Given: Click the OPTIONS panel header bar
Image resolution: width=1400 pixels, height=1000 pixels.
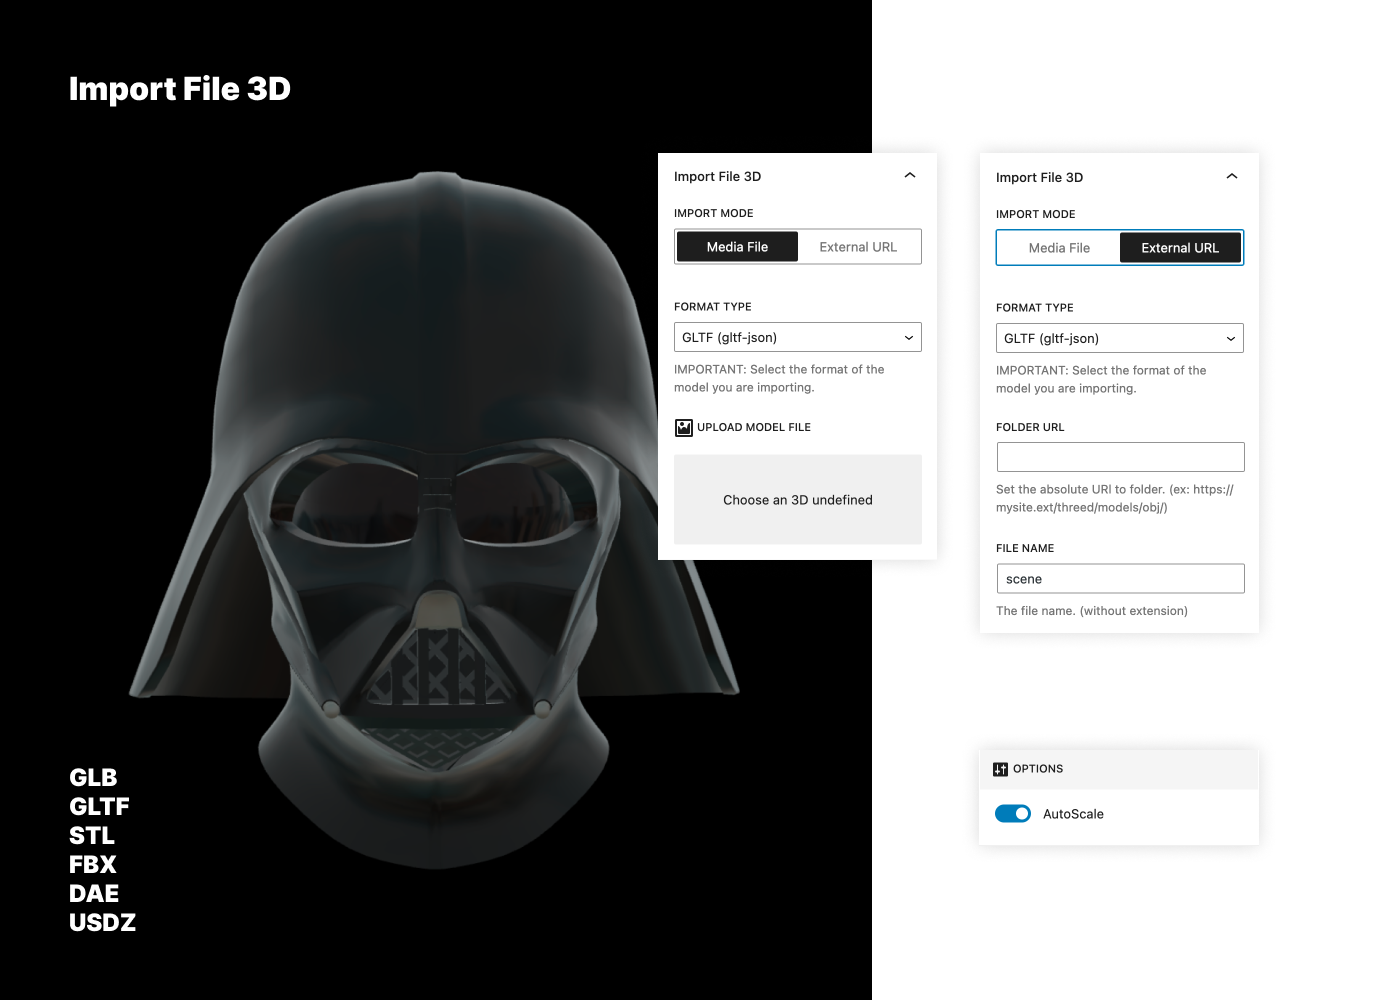Looking at the screenshot, I should [1119, 768].
